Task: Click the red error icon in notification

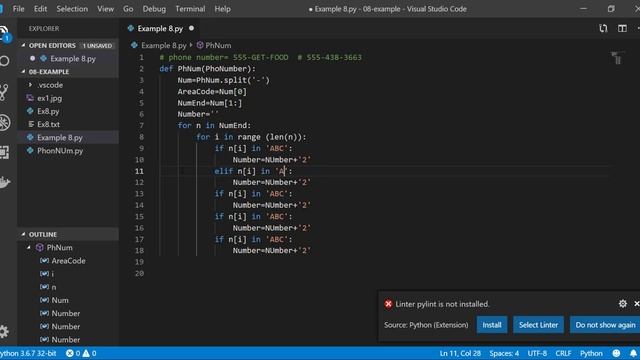Action: pyautogui.click(x=388, y=304)
